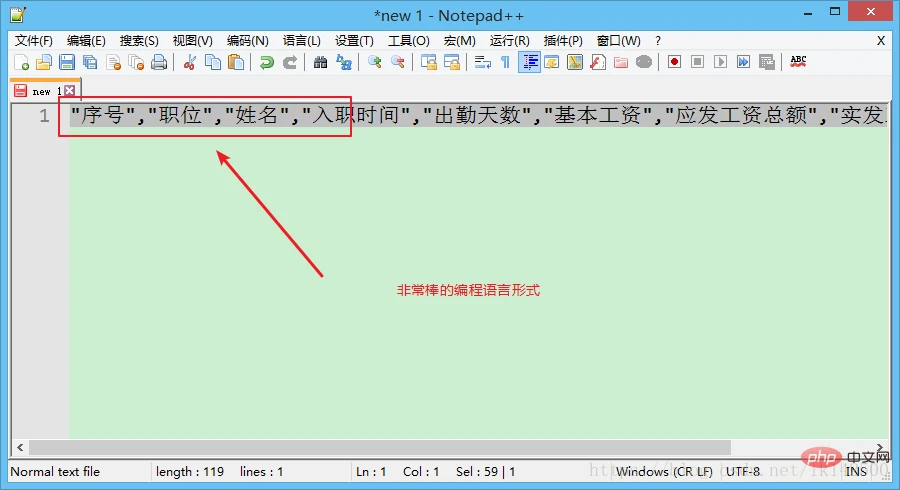Close the new 1 tab with its X

(x=69, y=91)
